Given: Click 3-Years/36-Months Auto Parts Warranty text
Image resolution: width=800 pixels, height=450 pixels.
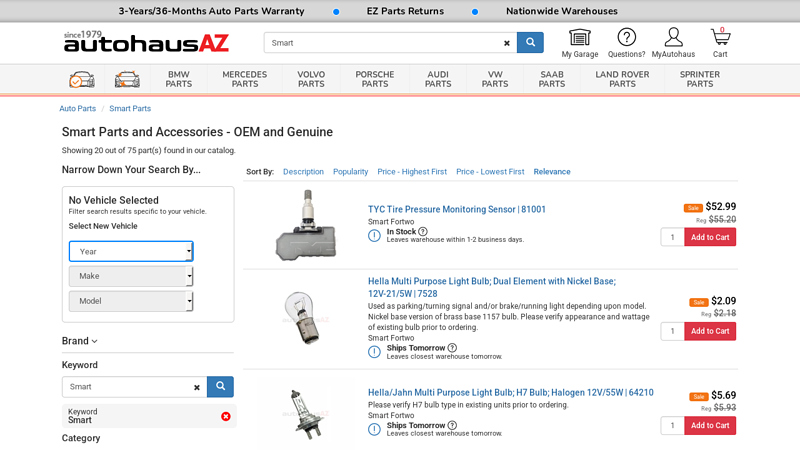Looking at the screenshot, I should [211, 11].
